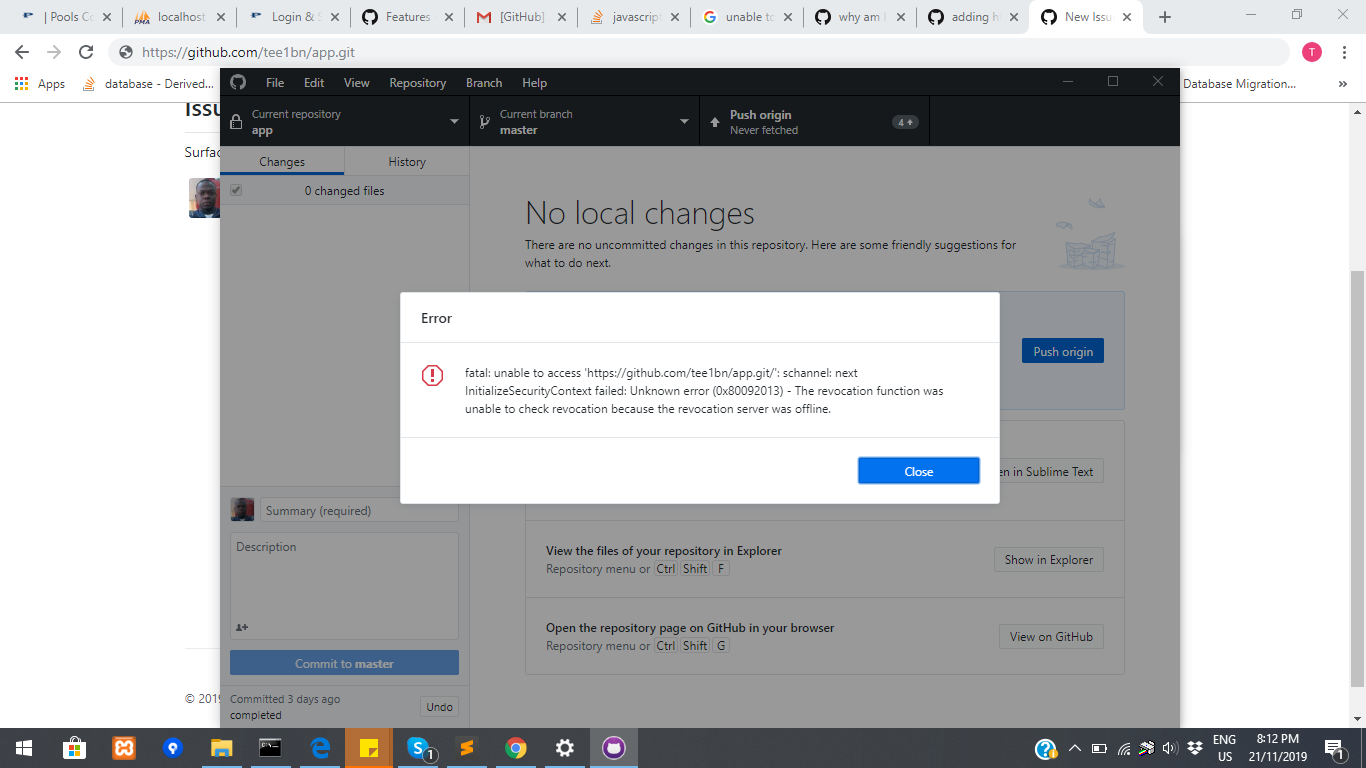Close the error dialog
The height and width of the screenshot is (768, 1366).
[x=918, y=470]
